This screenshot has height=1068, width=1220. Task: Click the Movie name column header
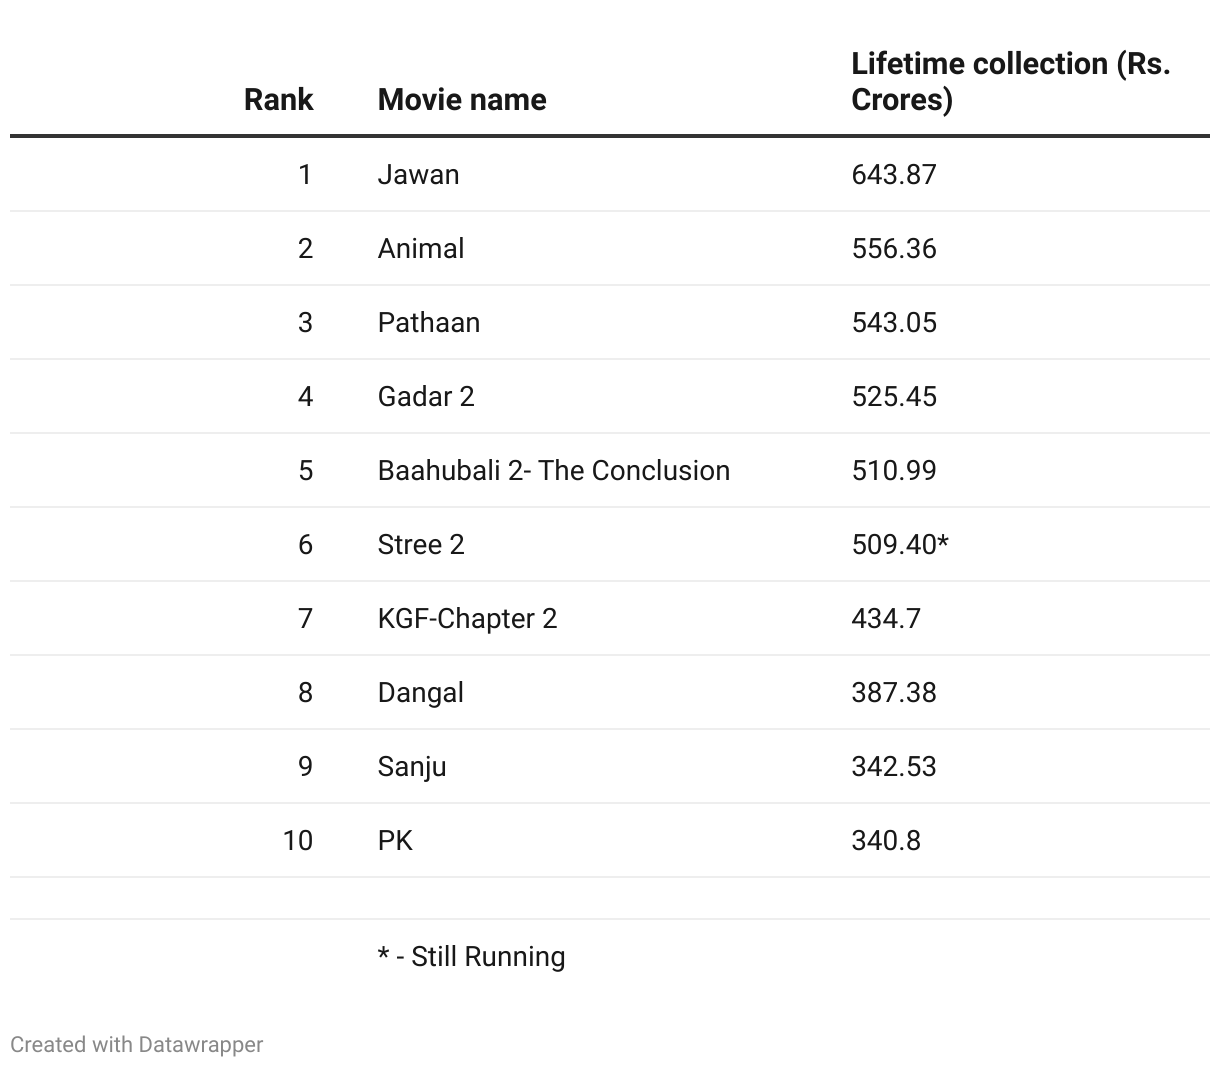462,99
